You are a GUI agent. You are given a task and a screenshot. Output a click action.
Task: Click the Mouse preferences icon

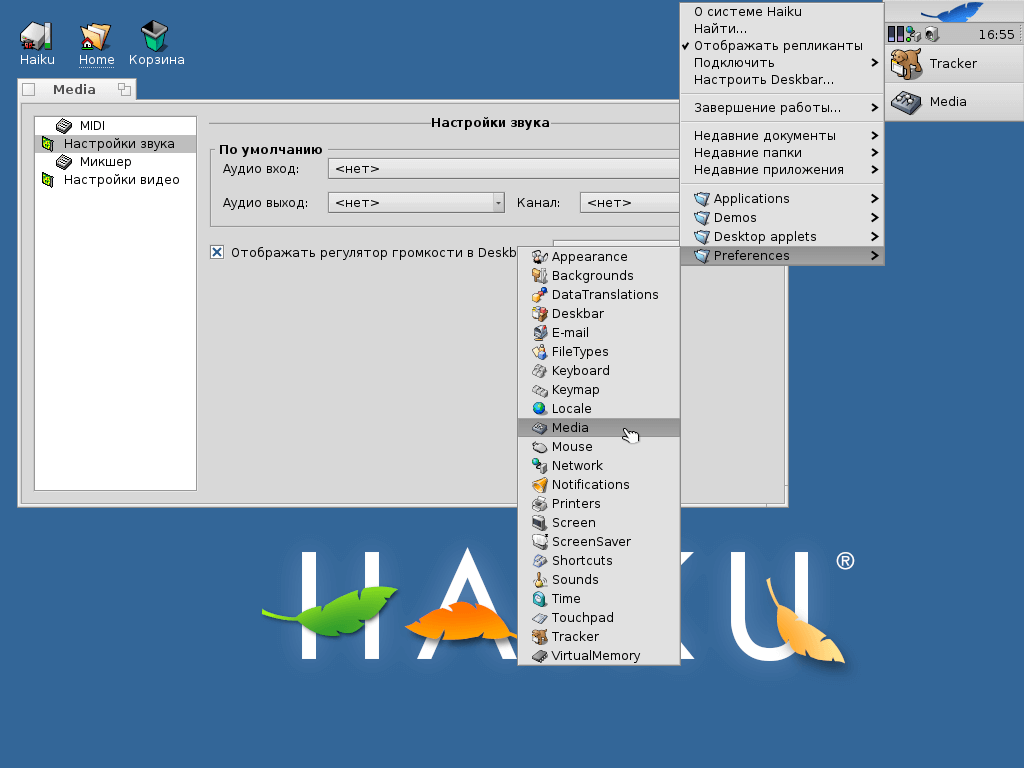coord(539,447)
